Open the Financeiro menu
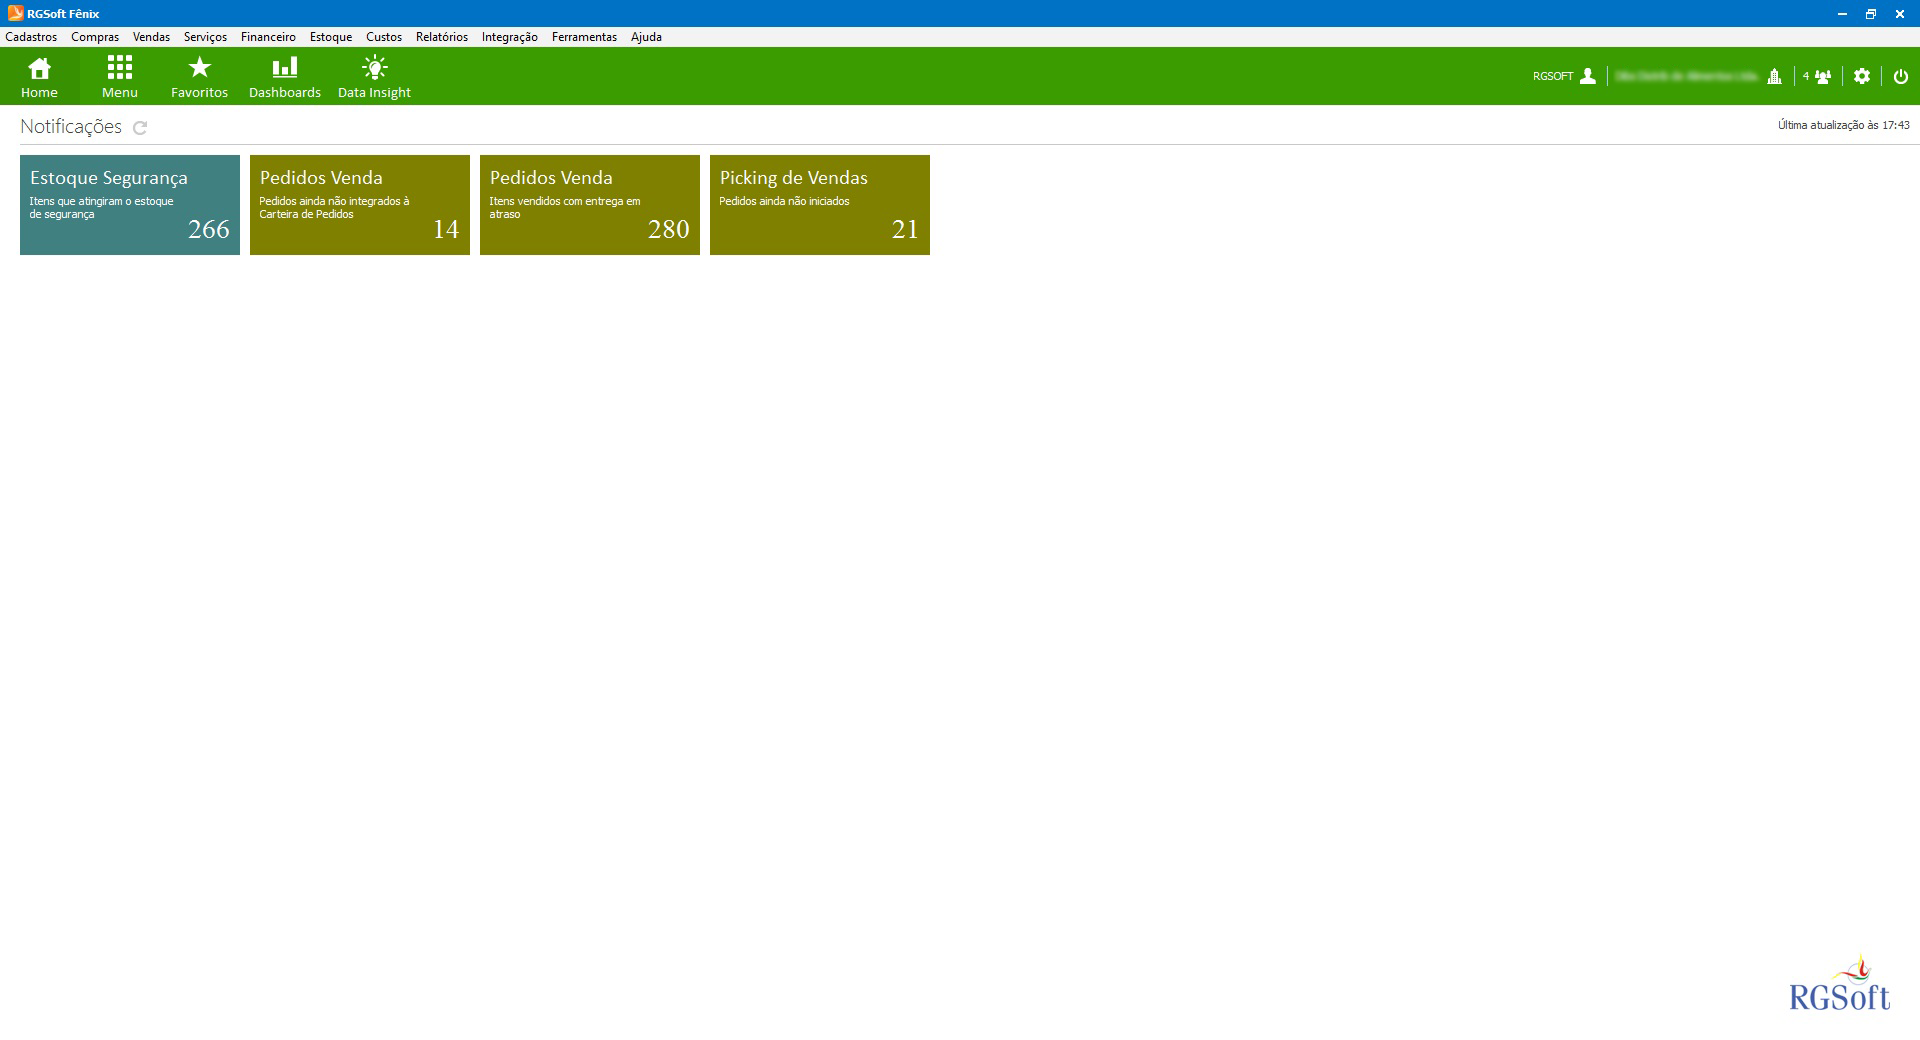 (x=268, y=37)
